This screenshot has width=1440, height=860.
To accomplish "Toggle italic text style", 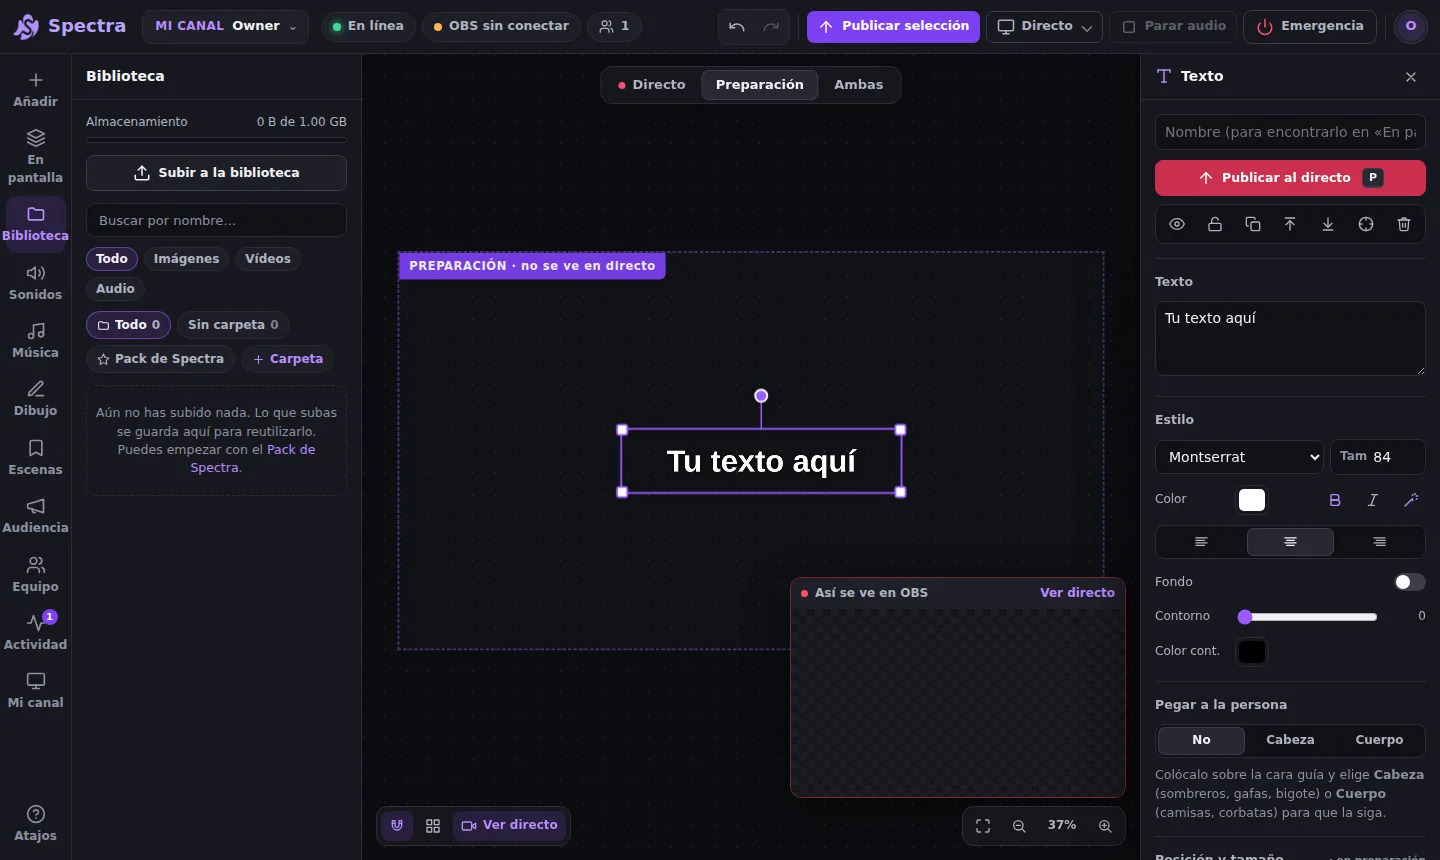I will click(x=1373, y=500).
